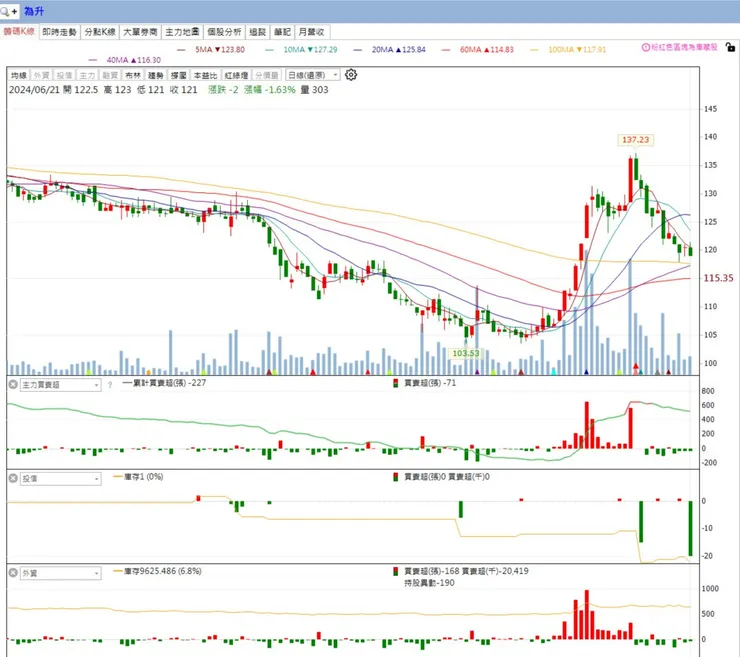Open the 大量券商 tab
This screenshot has width=740, height=657.
140,32
